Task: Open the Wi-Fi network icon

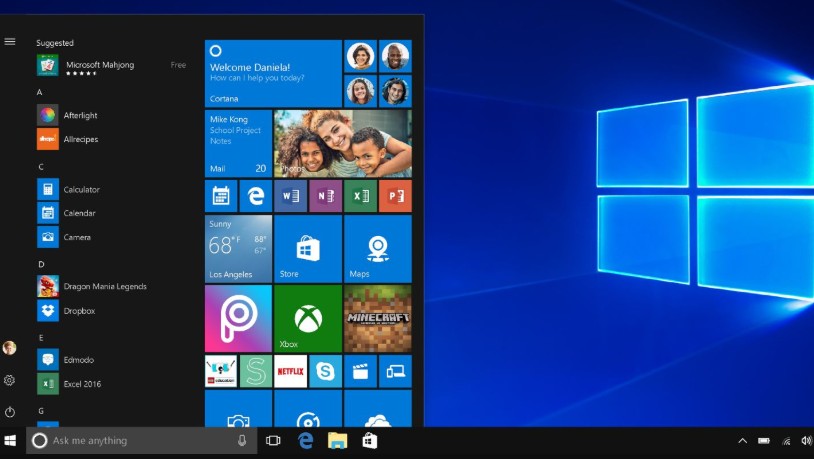Action: (x=786, y=441)
